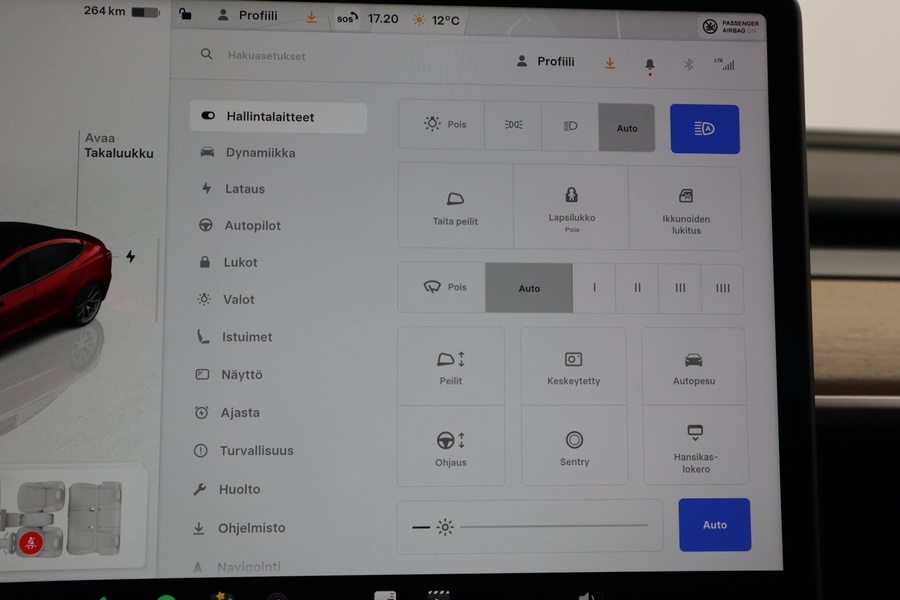Switch wipers to Auto
The height and width of the screenshot is (600, 900).
click(x=529, y=288)
